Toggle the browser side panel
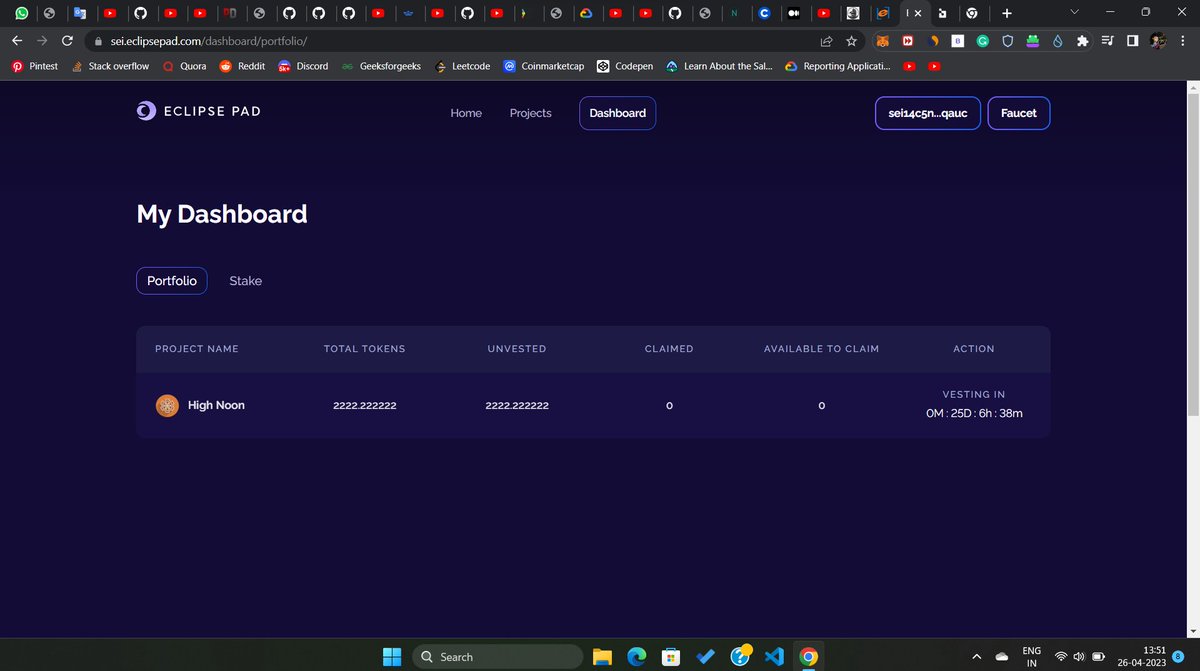Viewport: 1200px width, 671px height. pos(1132,41)
